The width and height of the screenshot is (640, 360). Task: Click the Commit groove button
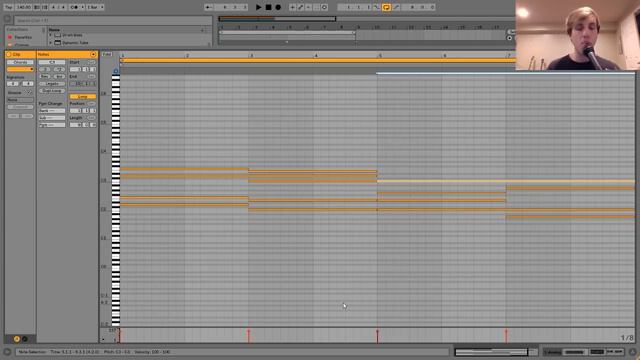point(20,107)
